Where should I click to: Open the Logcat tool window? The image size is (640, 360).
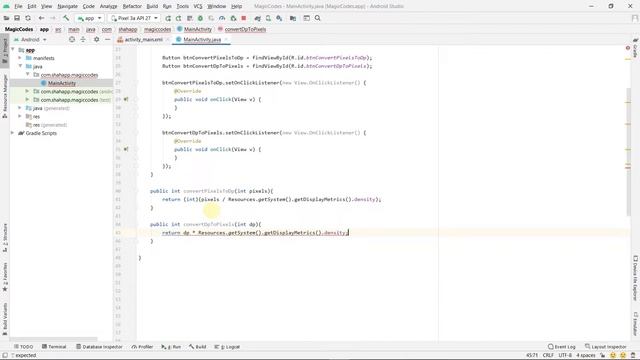pos(227,347)
